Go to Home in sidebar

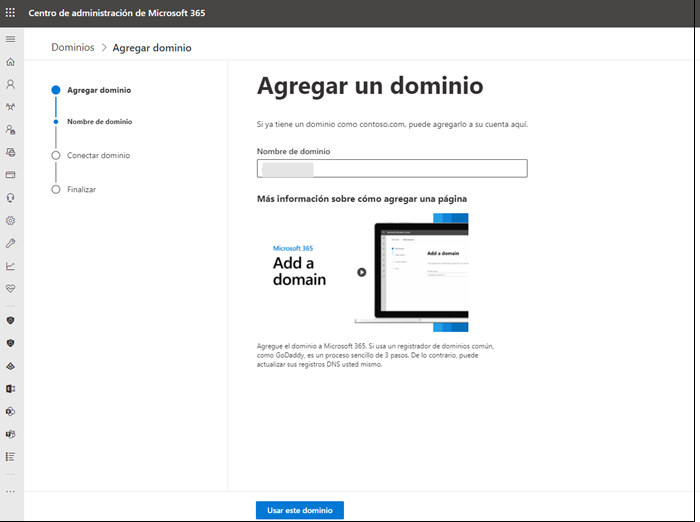pyautogui.click(x=10, y=62)
